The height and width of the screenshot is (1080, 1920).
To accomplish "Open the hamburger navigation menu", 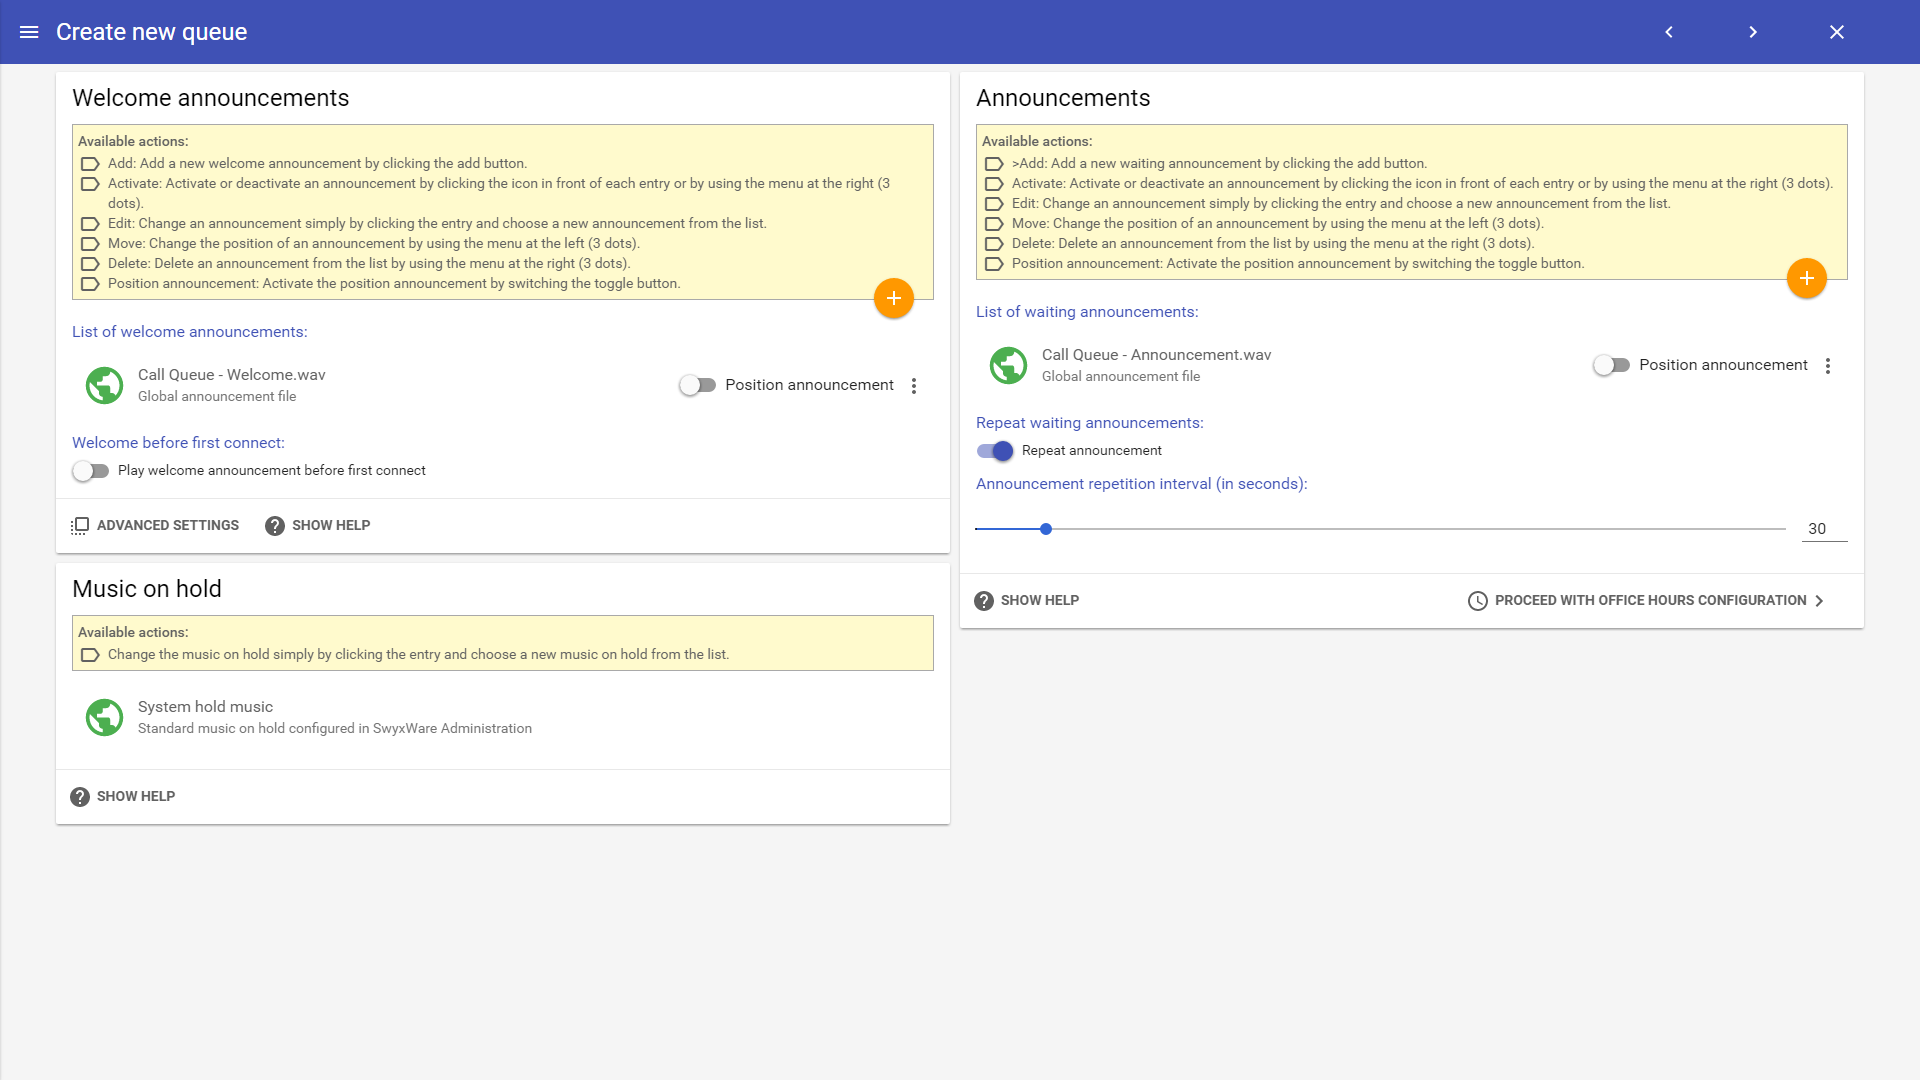I will click(x=29, y=32).
